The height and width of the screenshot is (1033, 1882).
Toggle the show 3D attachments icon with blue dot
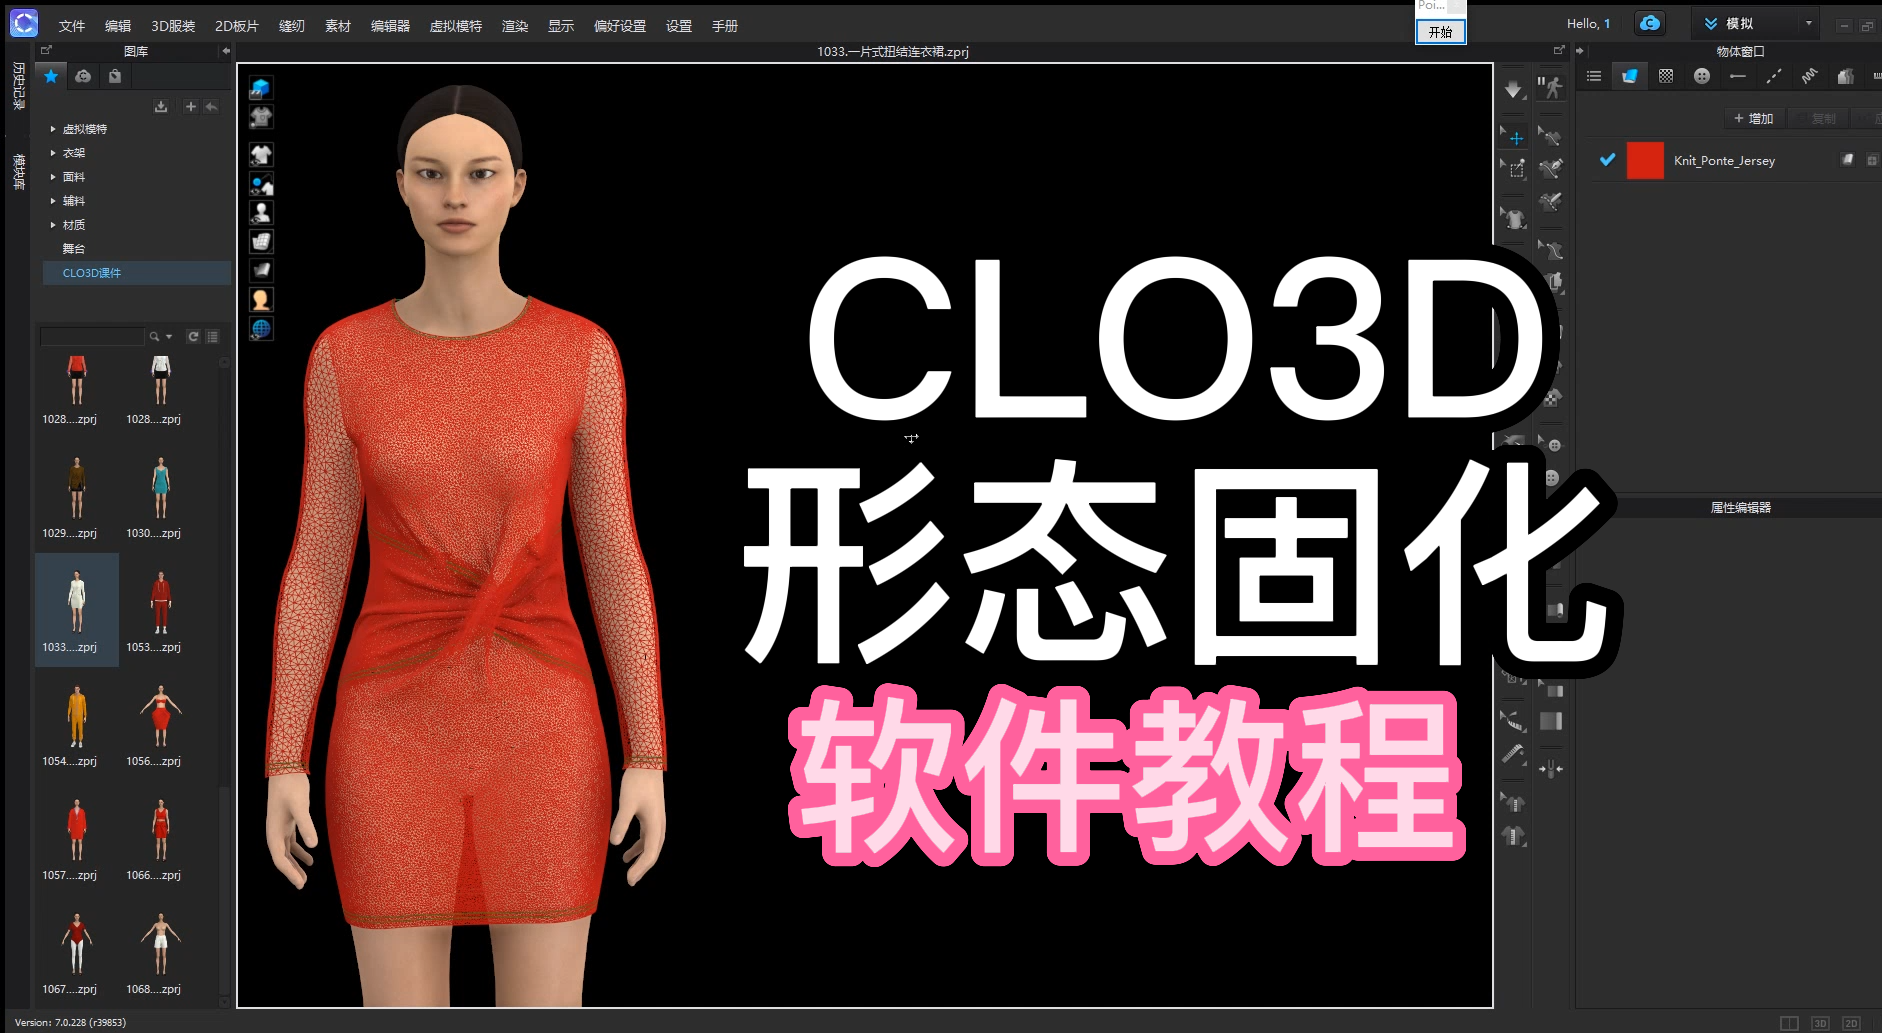point(261,184)
